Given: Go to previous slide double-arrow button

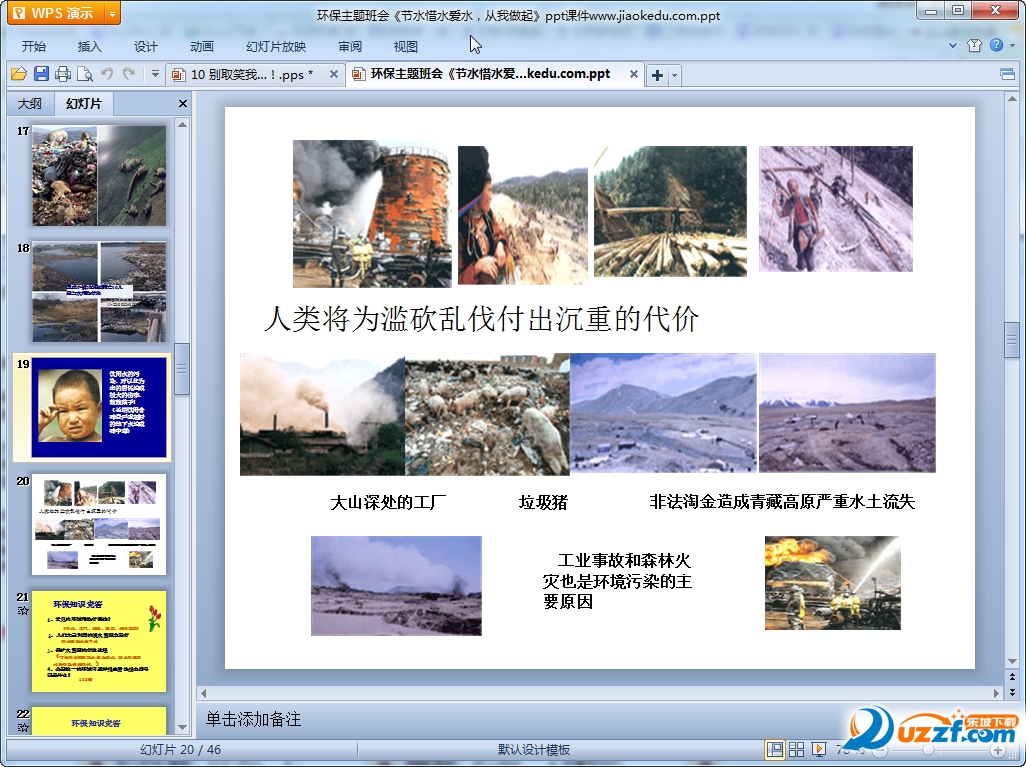Looking at the screenshot, I should pyautogui.click(x=1012, y=677).
